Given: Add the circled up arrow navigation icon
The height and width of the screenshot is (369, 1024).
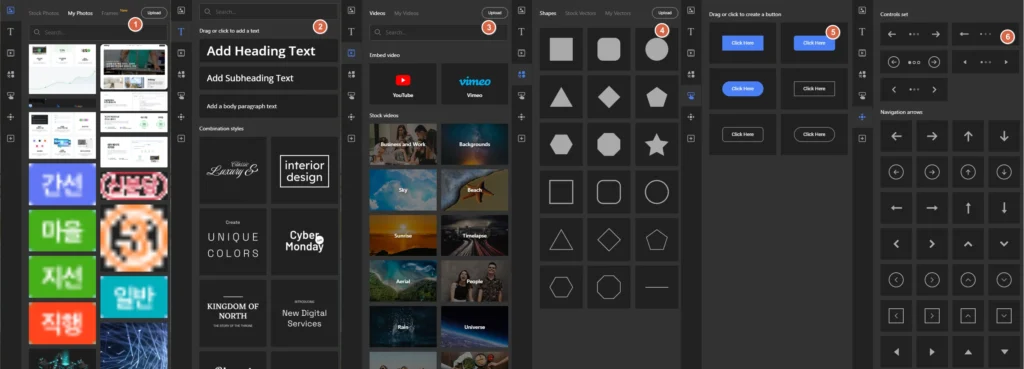Looking at the screenshot, I should [968, 172].
